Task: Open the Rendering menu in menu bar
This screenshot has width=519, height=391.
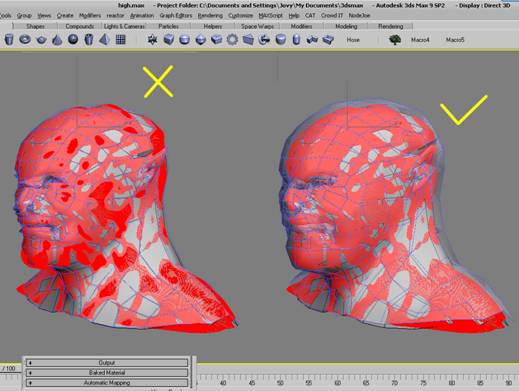Action: [x=210, y=16]
